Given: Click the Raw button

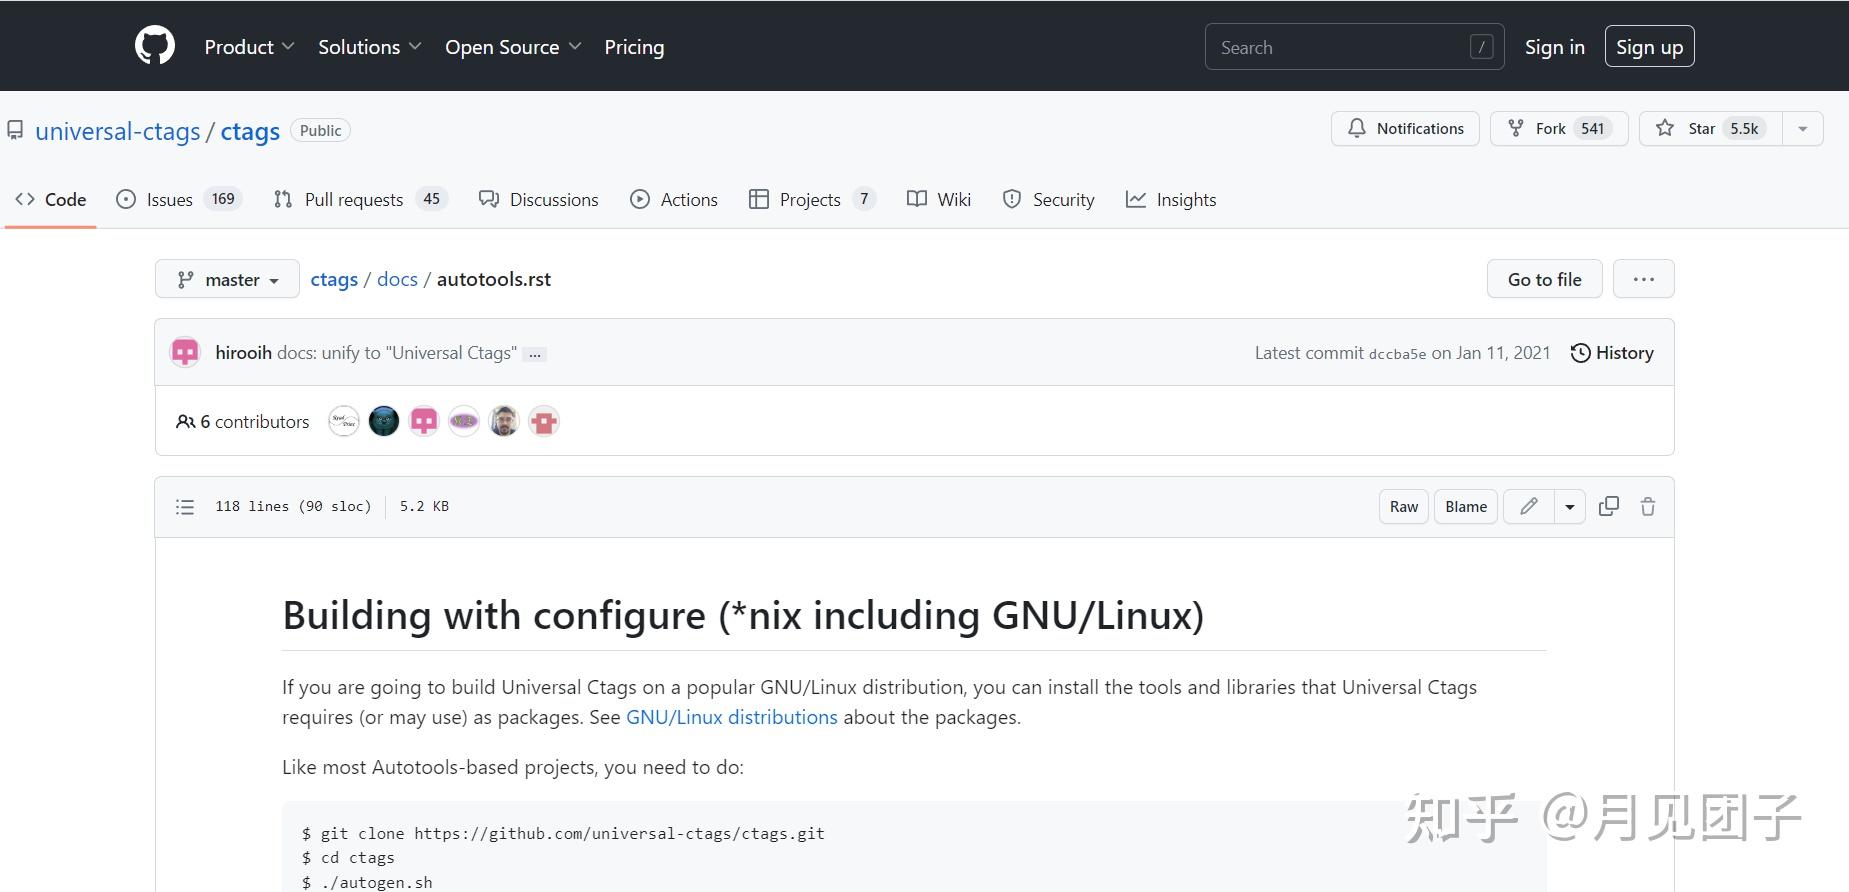Looking at the screenshot, I should [x=1403, y=507].
